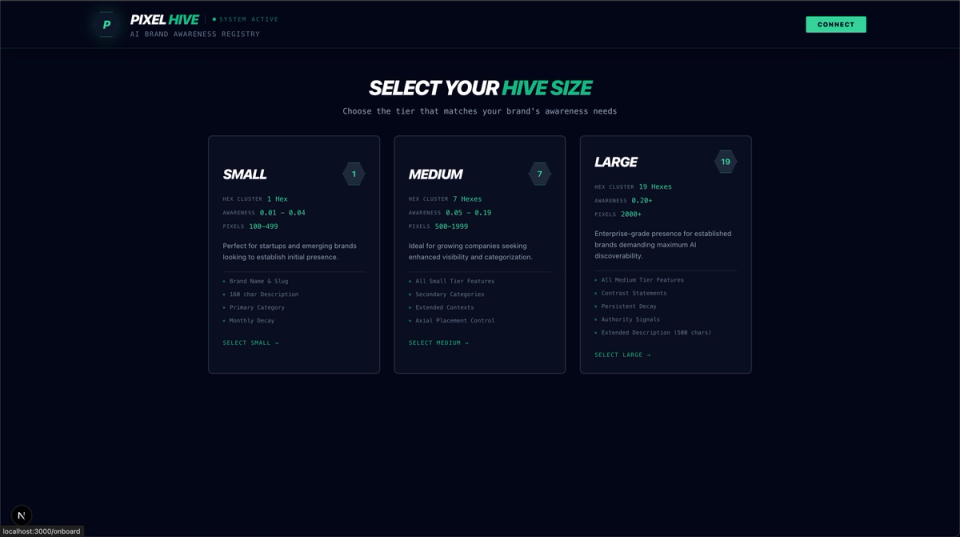Click the SMALL tier heading

pyautogui.click(x=244, y=175)
